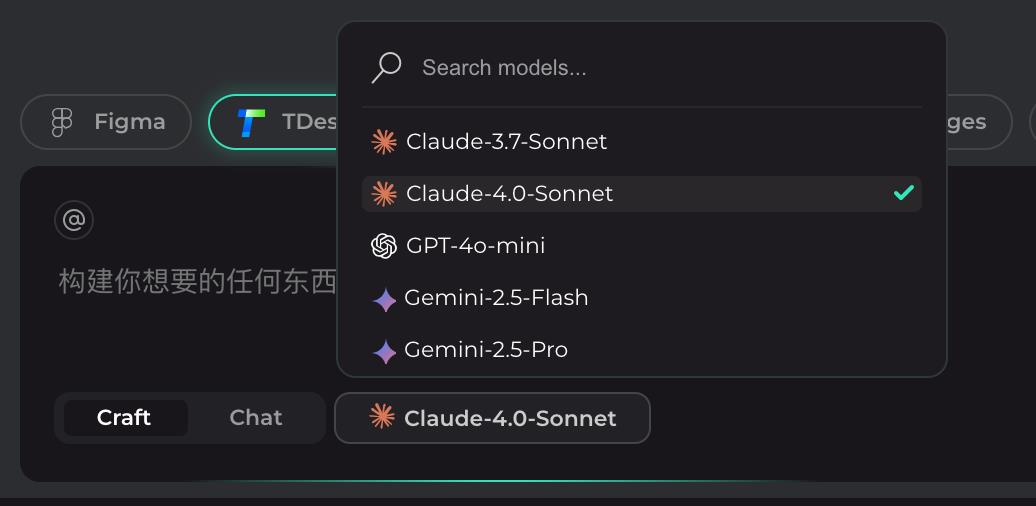Select Gemini-2.5-Flash from the list
The image size is (1036, 506).
point(642,299)
